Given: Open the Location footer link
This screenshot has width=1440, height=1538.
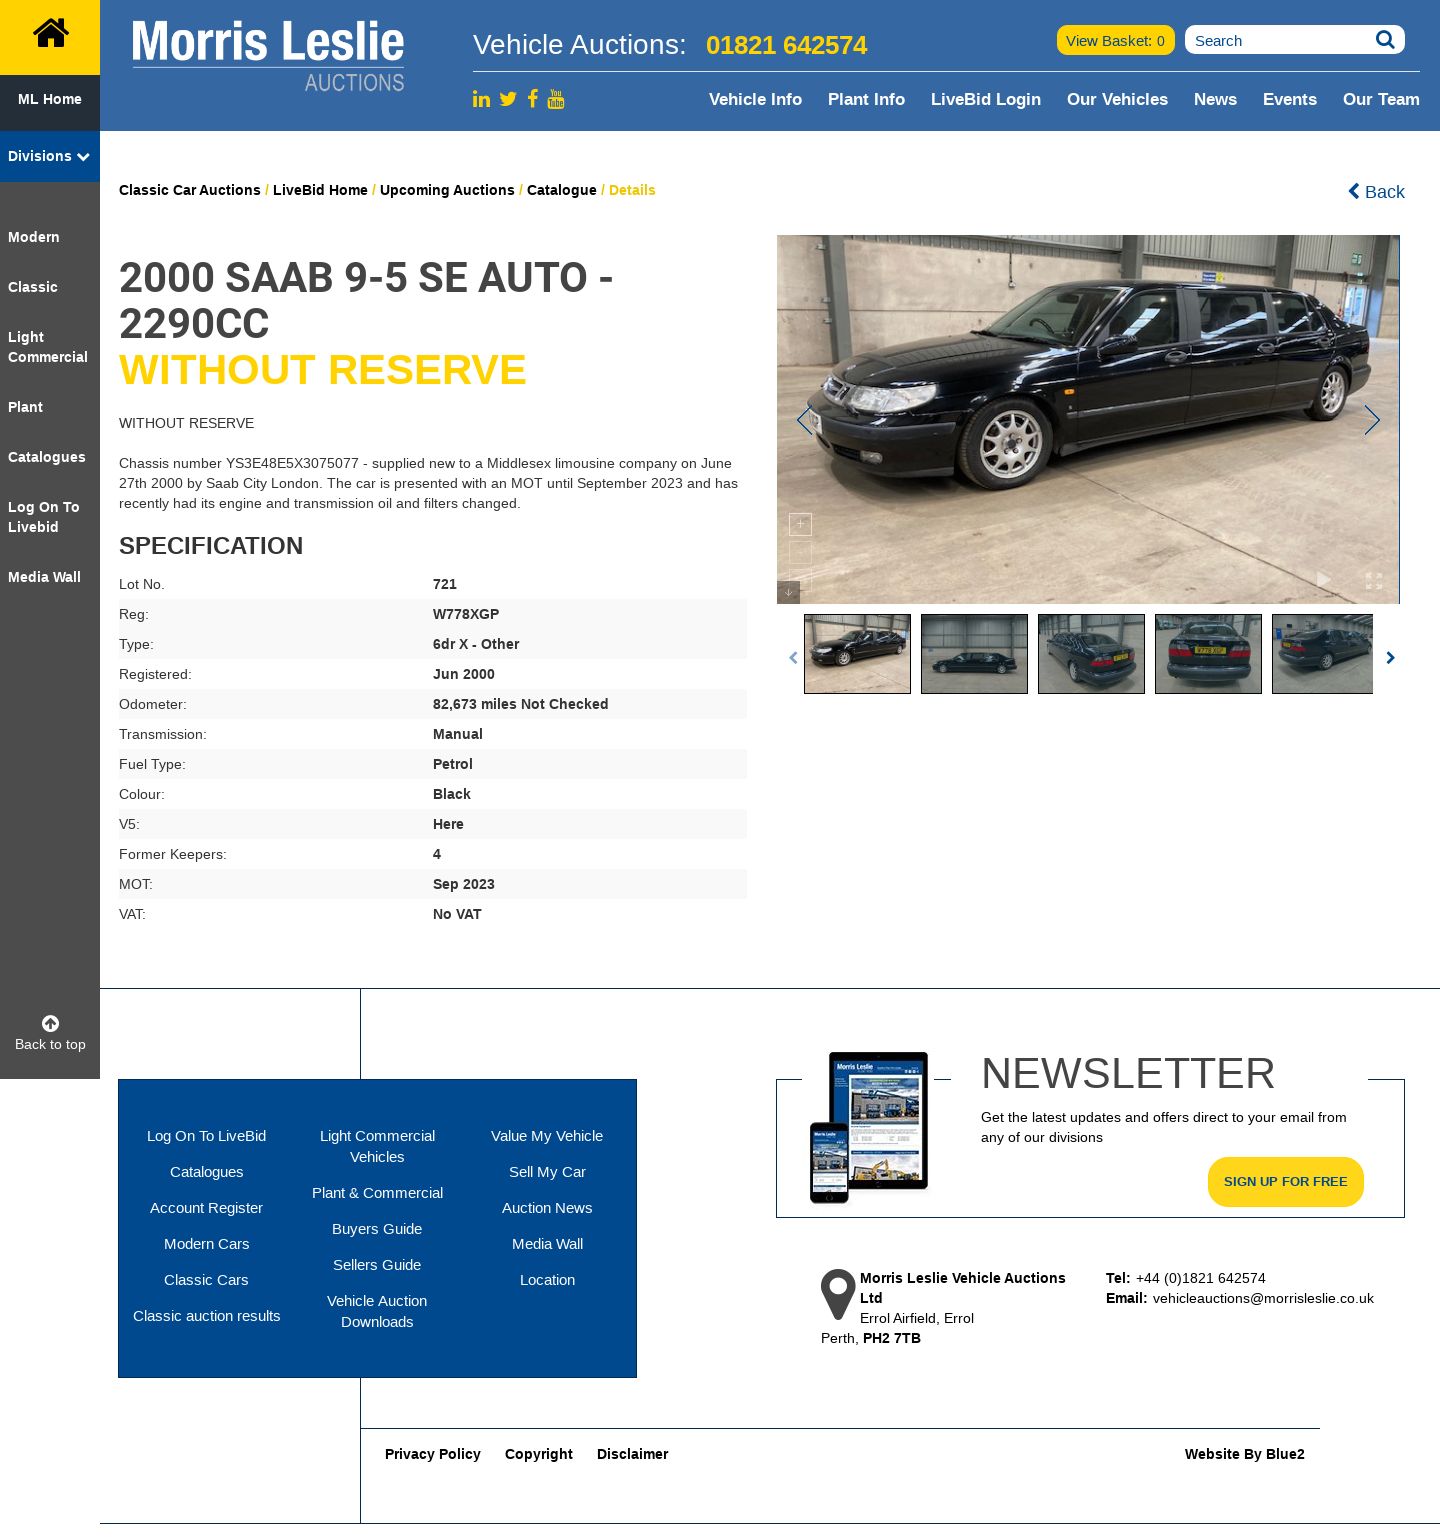Looking at the screenshot, I should 547,1280.
